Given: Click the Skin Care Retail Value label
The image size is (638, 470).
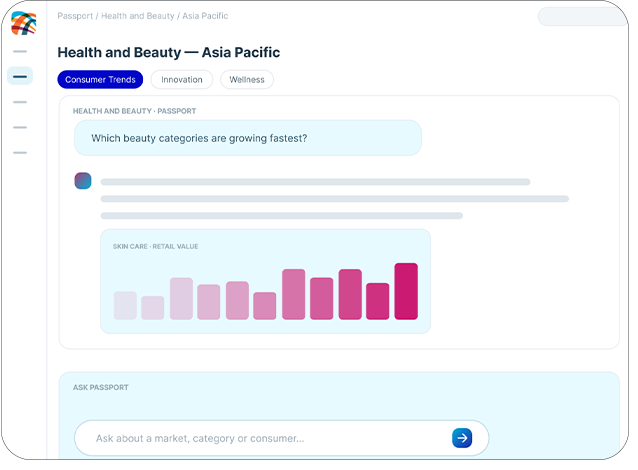Looking at the screenshot, I should click(155, 247).
